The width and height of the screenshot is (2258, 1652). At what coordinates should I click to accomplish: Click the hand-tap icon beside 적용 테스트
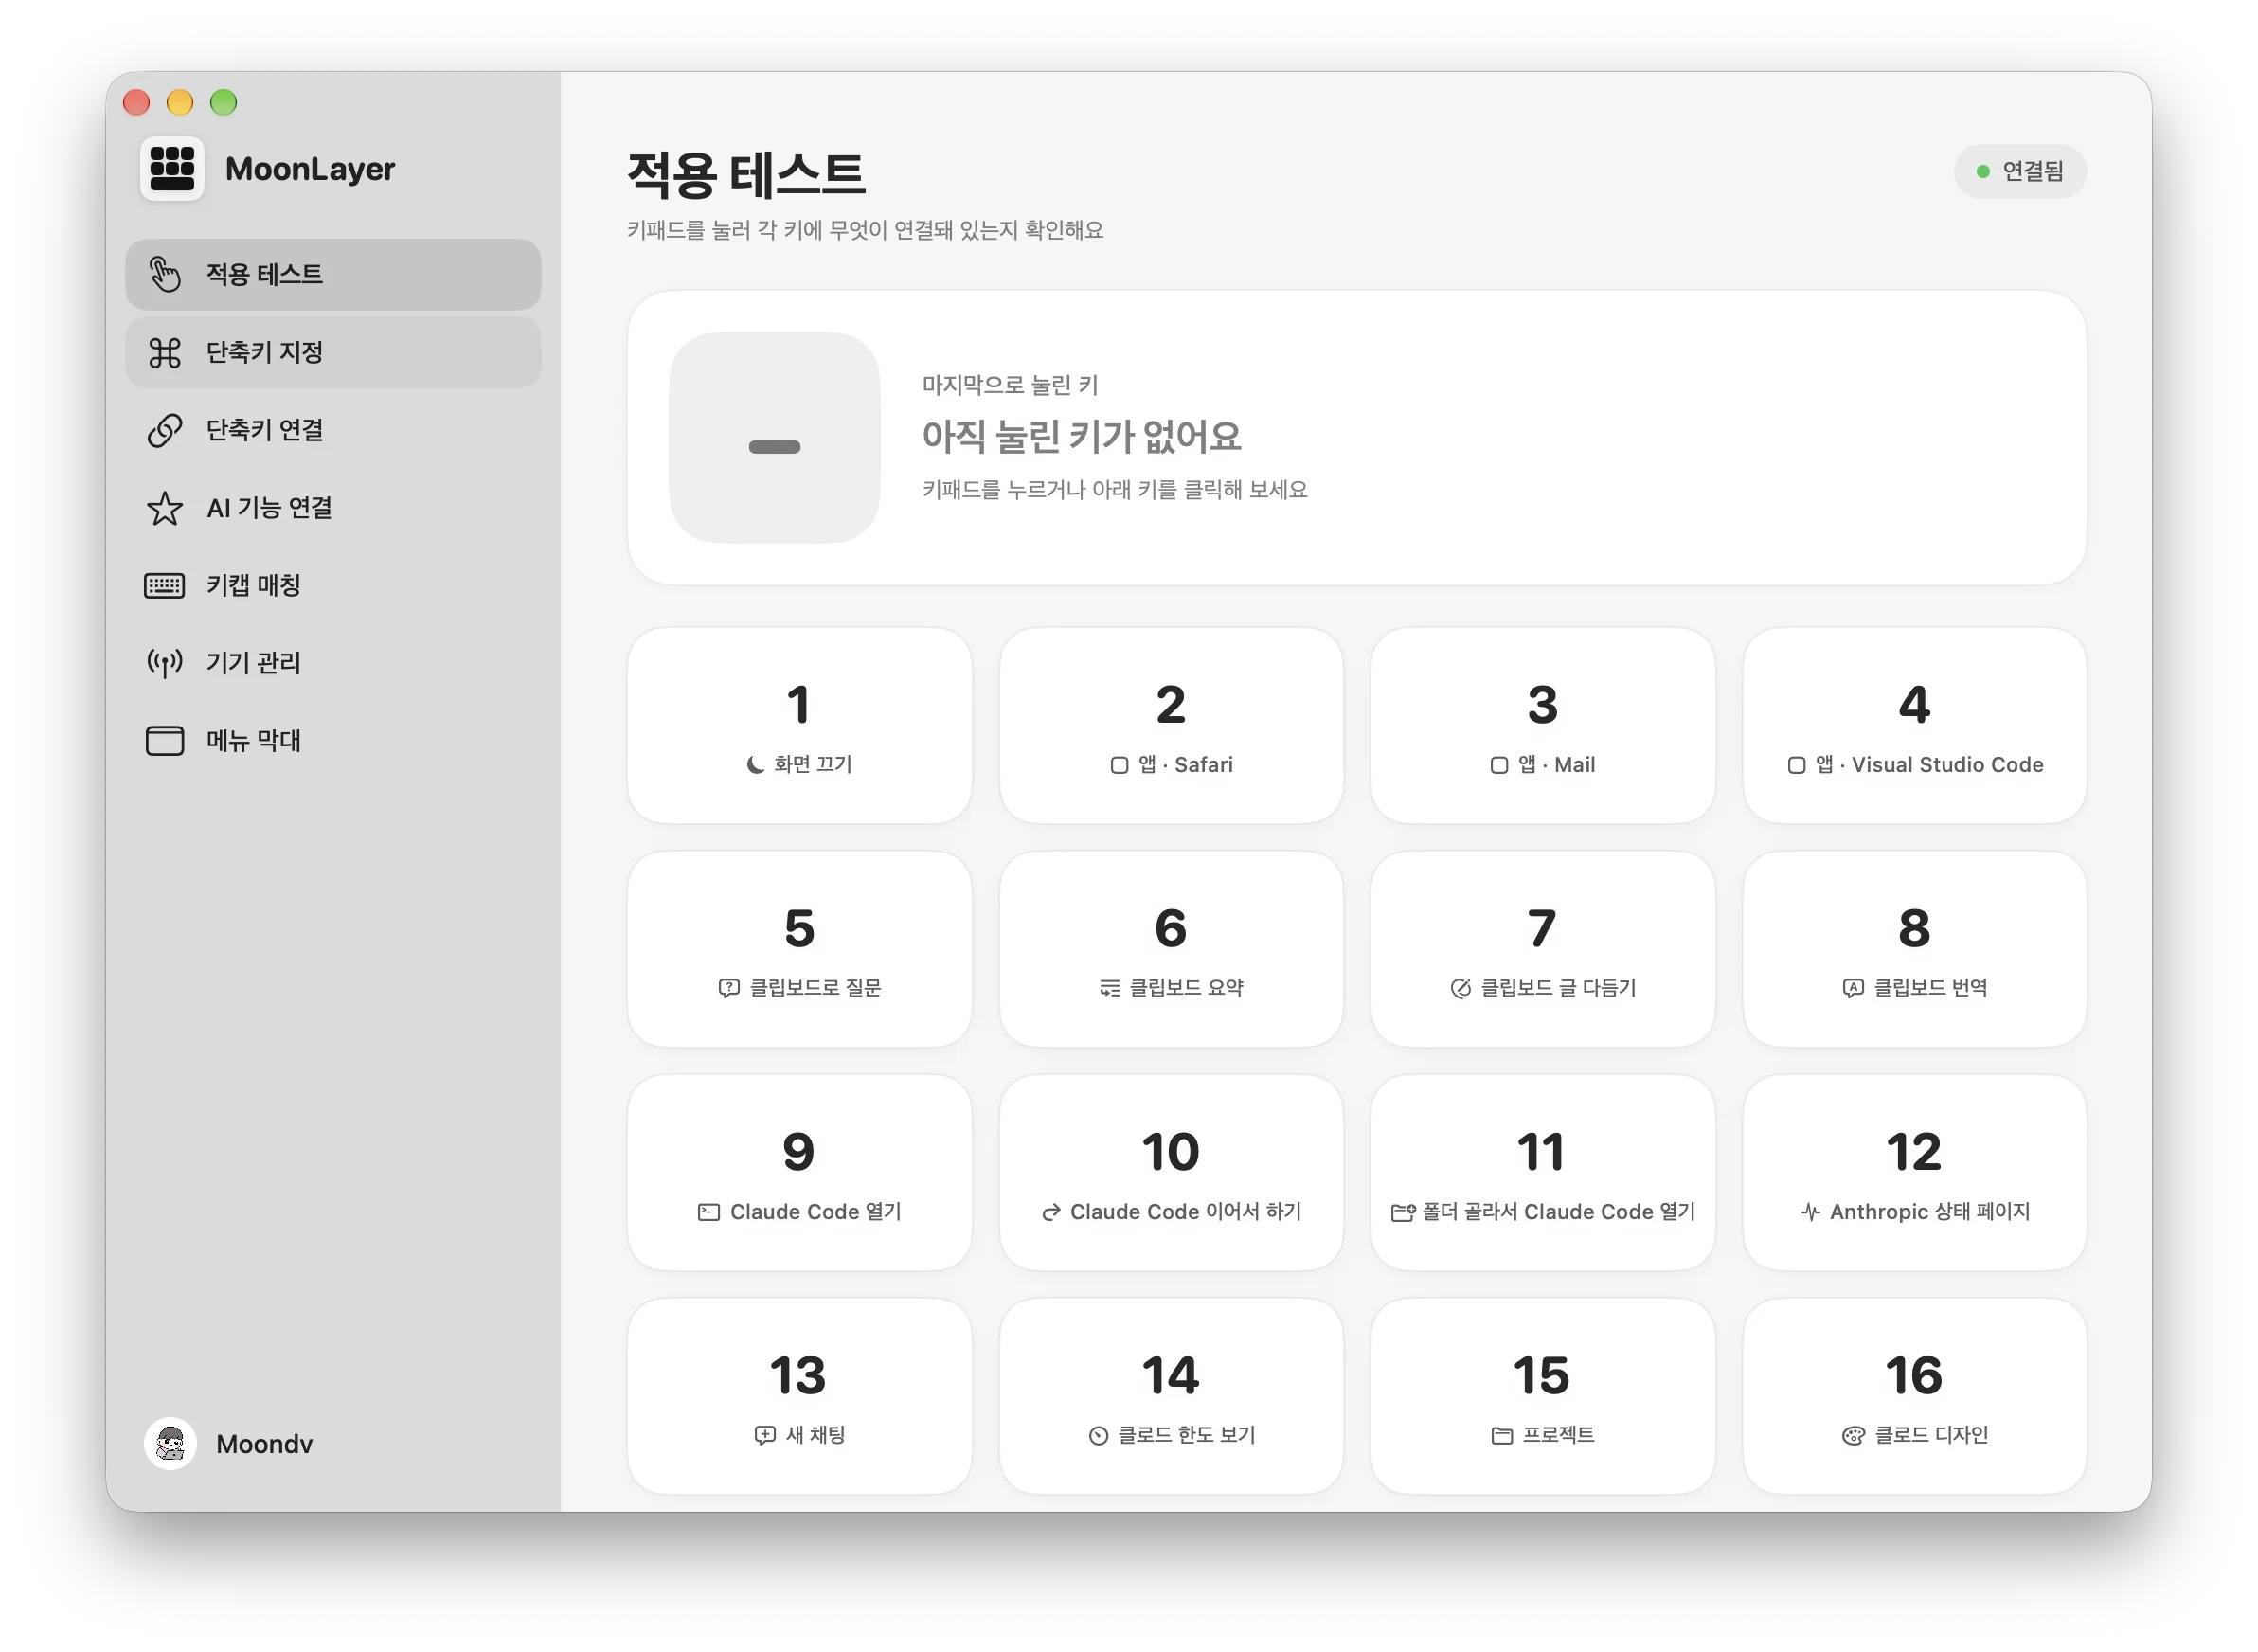[x=165, y=274]
